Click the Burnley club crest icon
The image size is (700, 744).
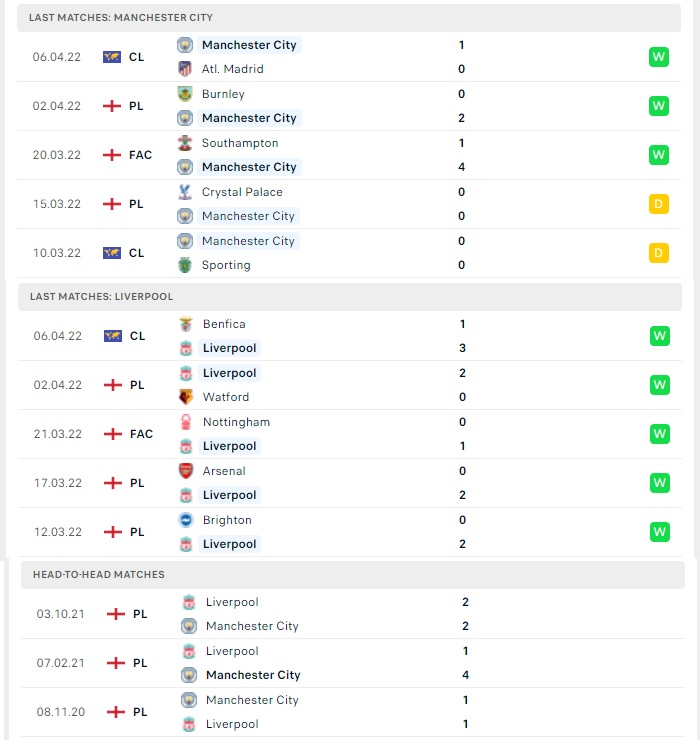(x=185, y=94)
